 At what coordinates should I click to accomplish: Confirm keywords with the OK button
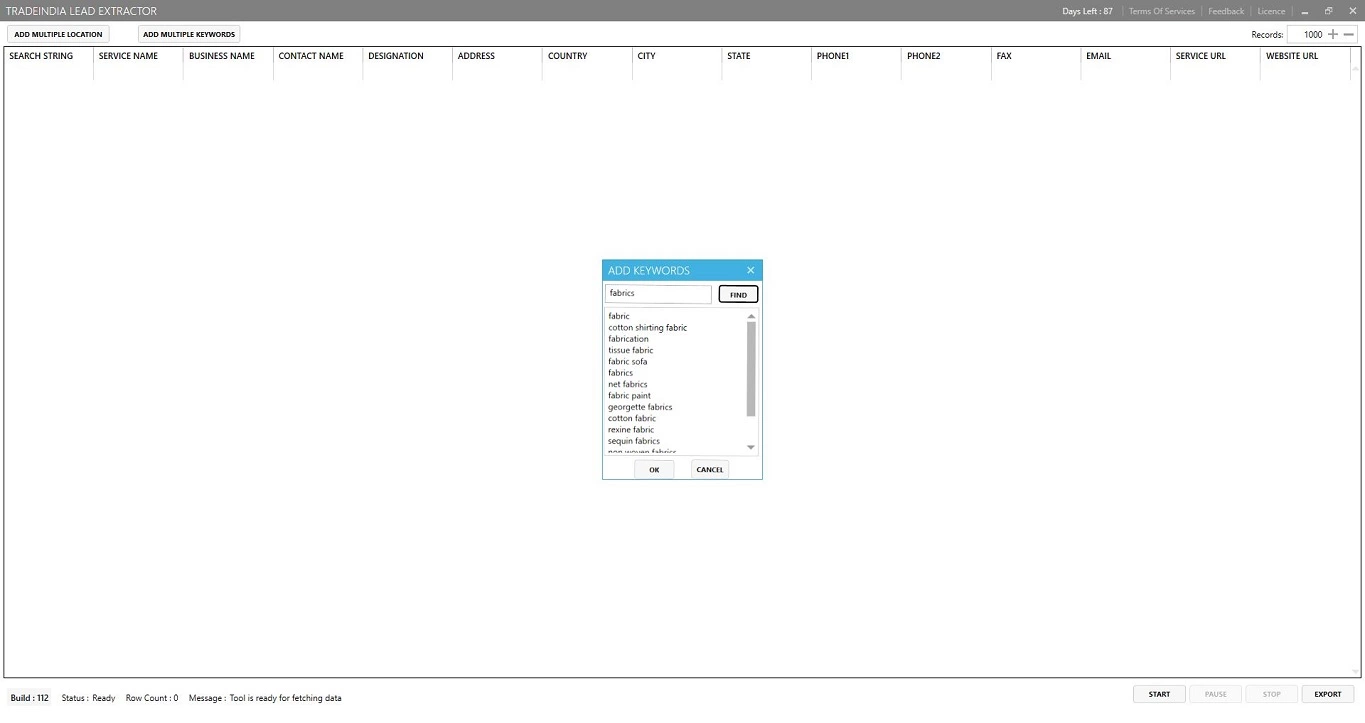[654, 469]
